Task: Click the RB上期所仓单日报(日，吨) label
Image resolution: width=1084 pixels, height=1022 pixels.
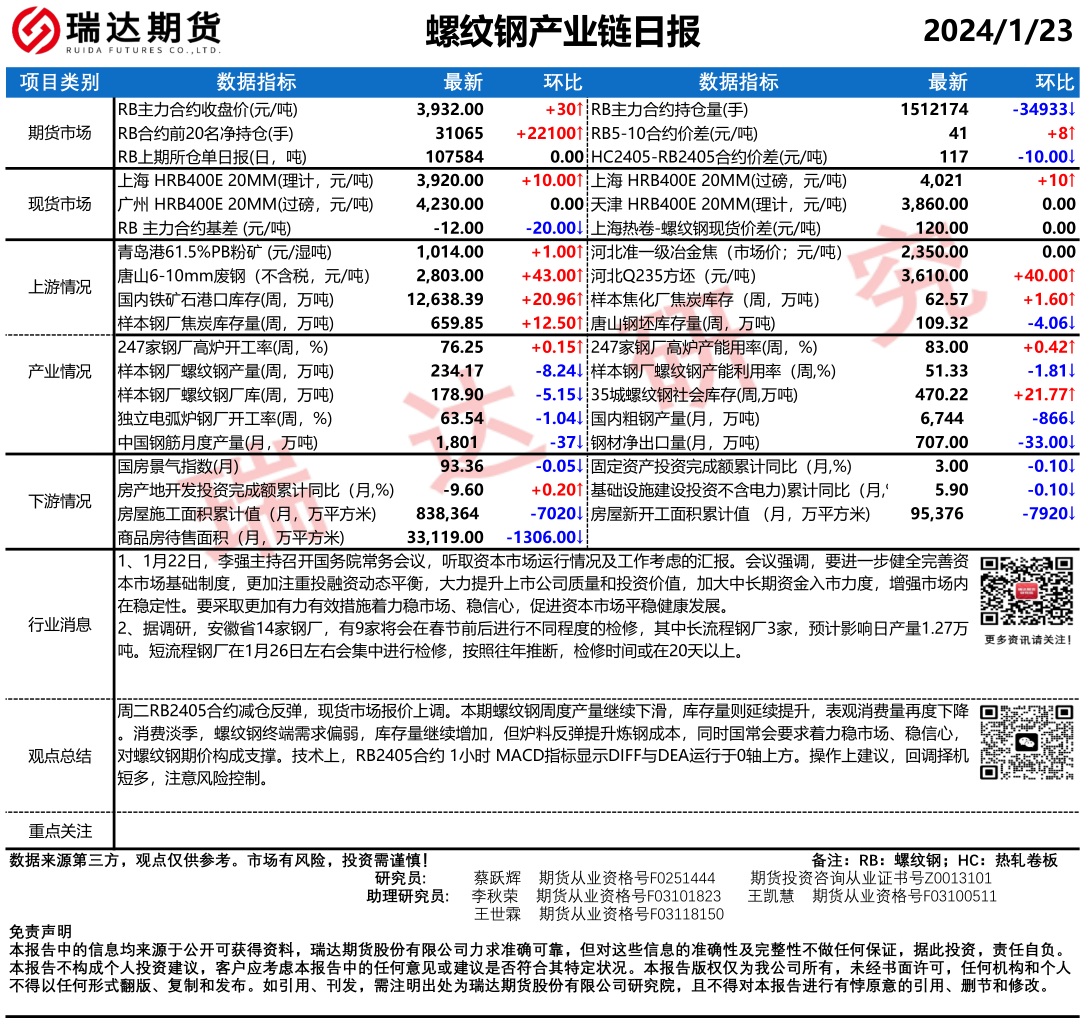Action: pos(212,157)
